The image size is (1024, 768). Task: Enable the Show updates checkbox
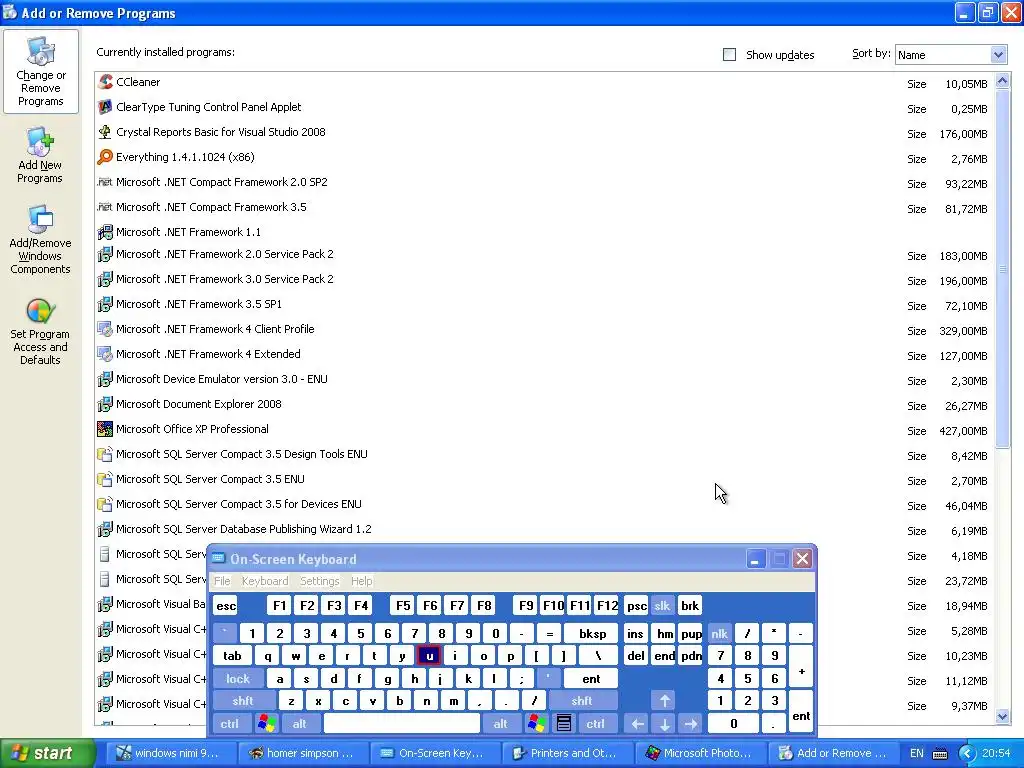pyautogui.click(x=729, y=55)
